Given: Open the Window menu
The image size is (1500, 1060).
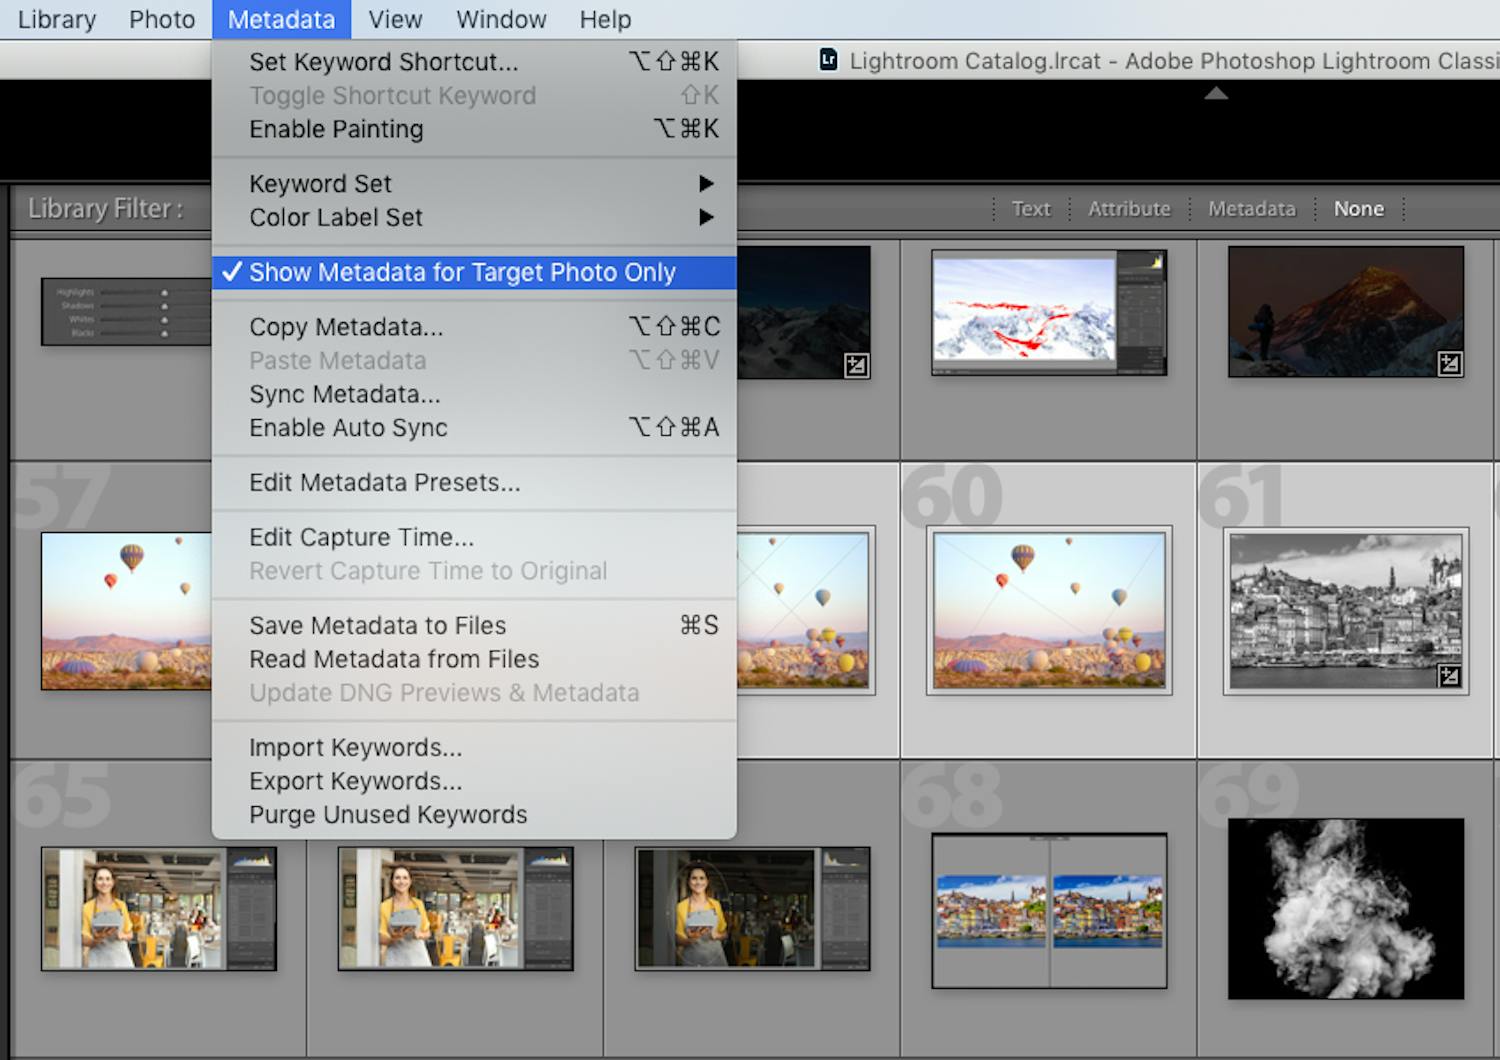Looking at the screenshot, I should coord(501,19).
